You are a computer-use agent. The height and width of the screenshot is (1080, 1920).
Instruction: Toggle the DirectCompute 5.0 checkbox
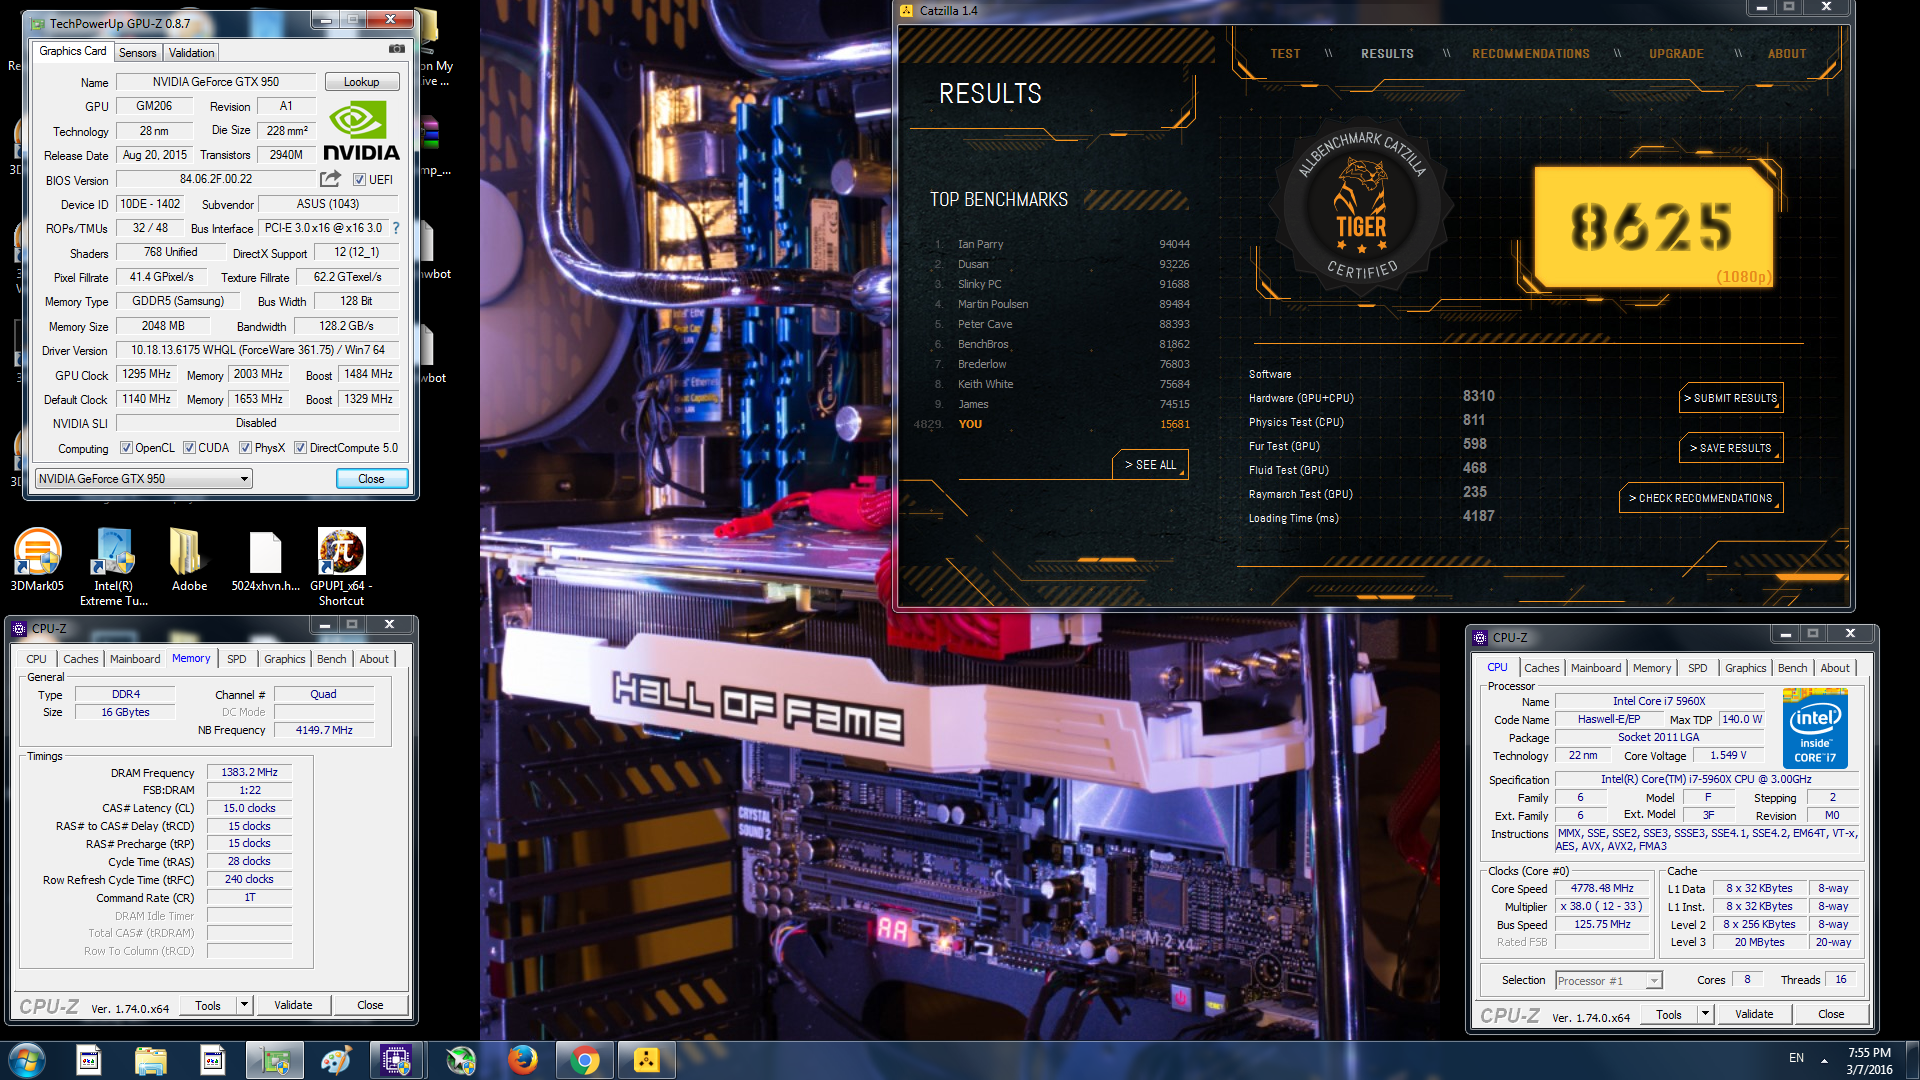pos(300,448)
